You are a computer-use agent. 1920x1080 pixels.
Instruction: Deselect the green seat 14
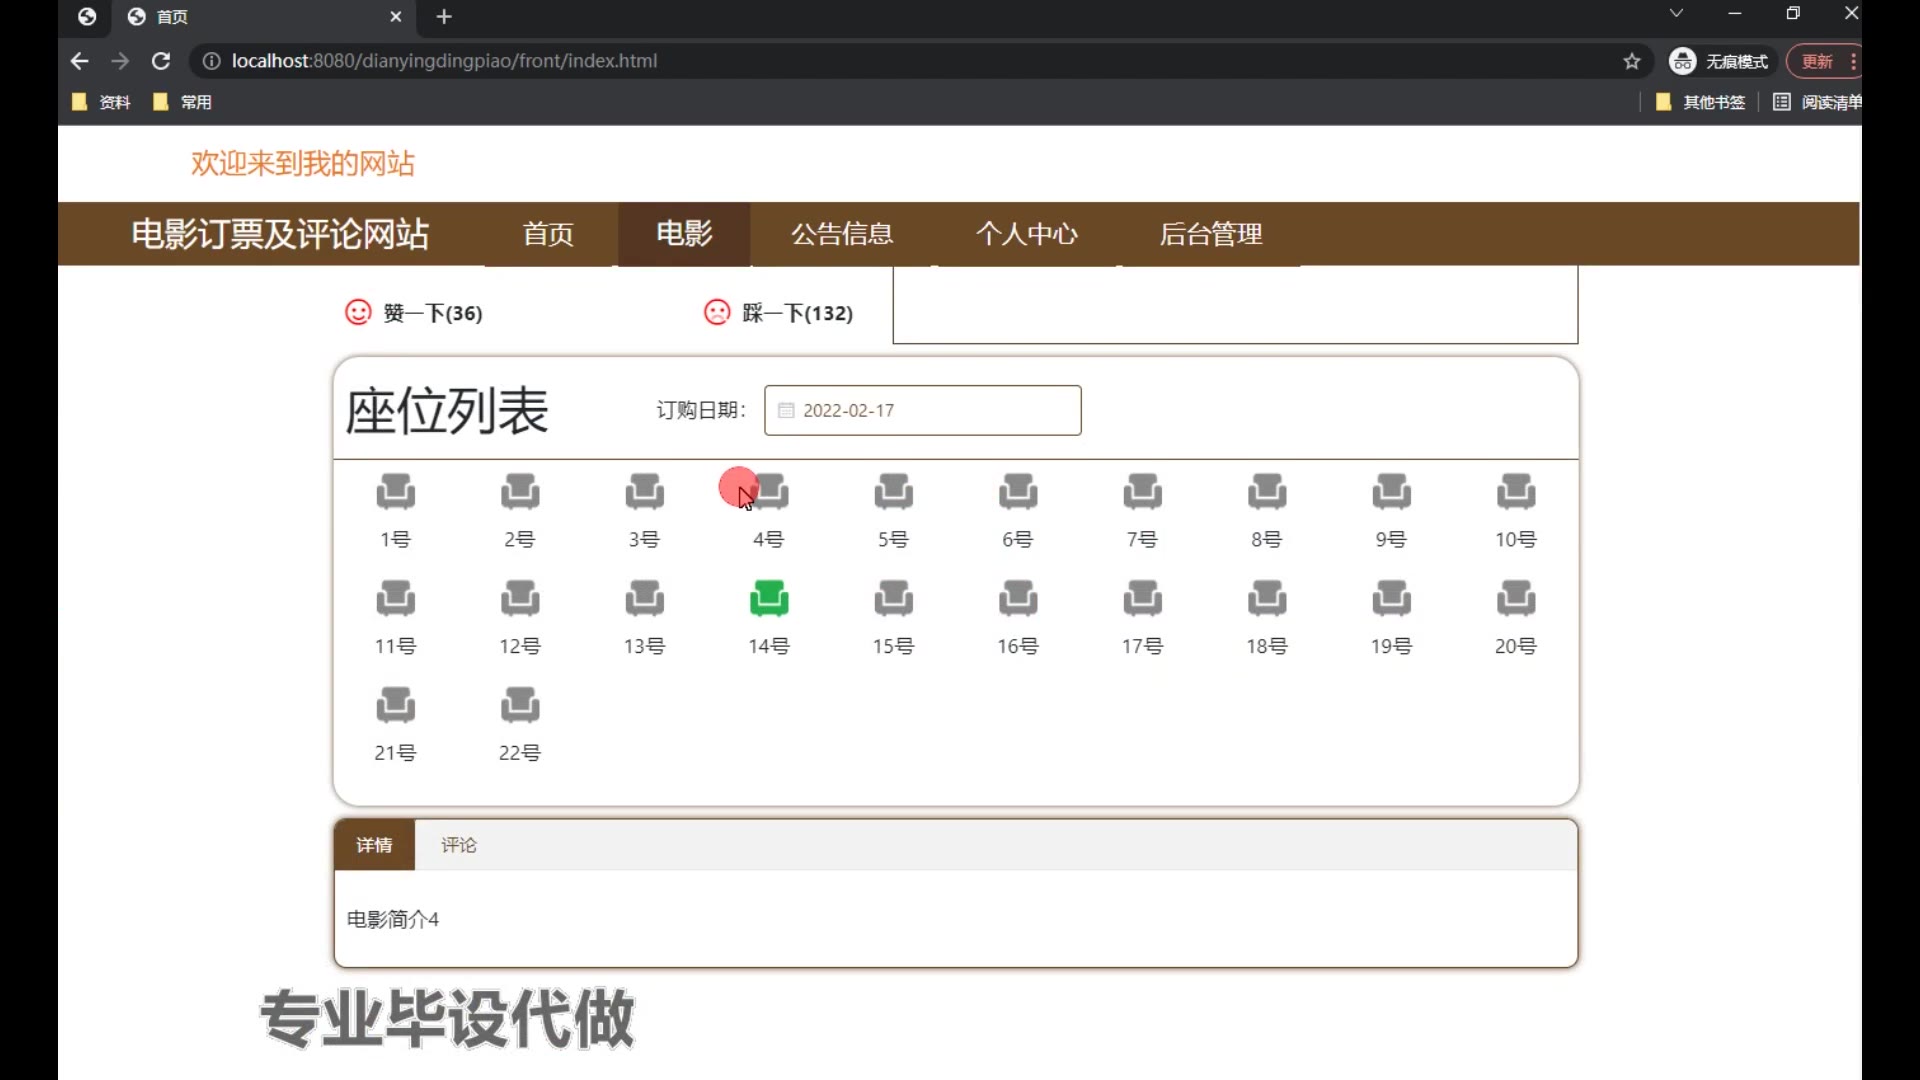(768, 598)
